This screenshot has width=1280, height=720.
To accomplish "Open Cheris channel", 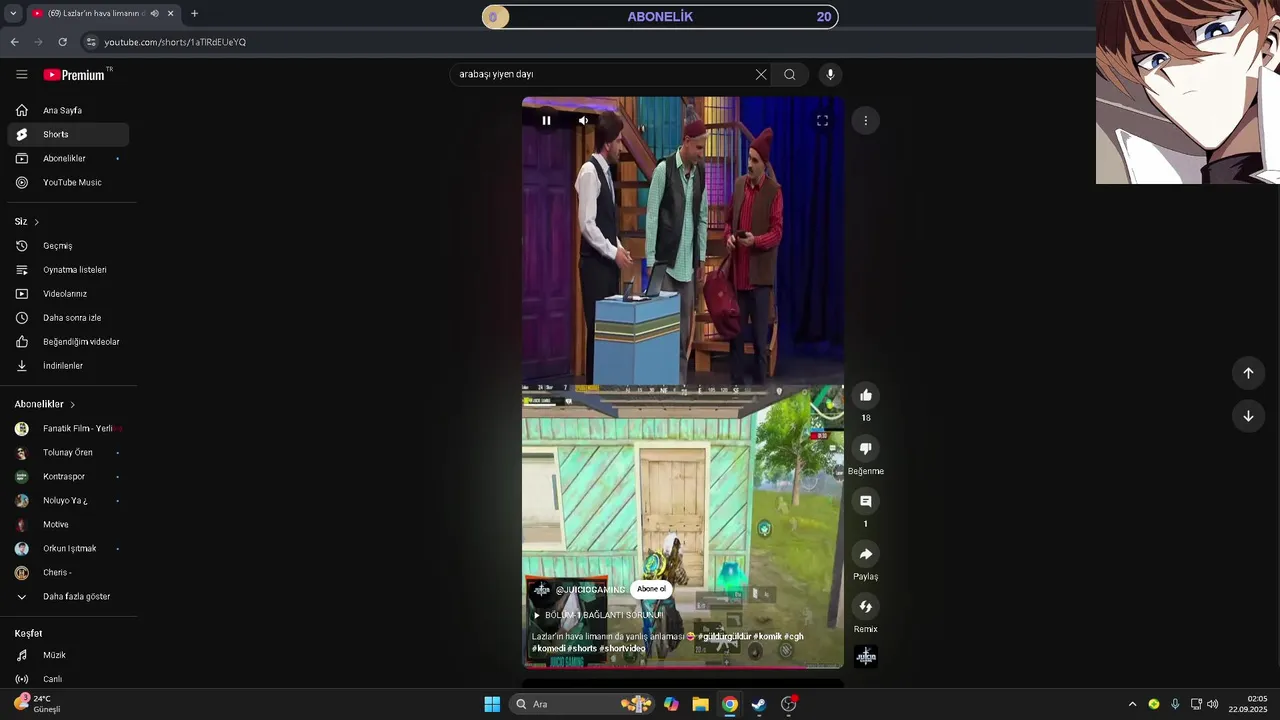I will 68,572.
